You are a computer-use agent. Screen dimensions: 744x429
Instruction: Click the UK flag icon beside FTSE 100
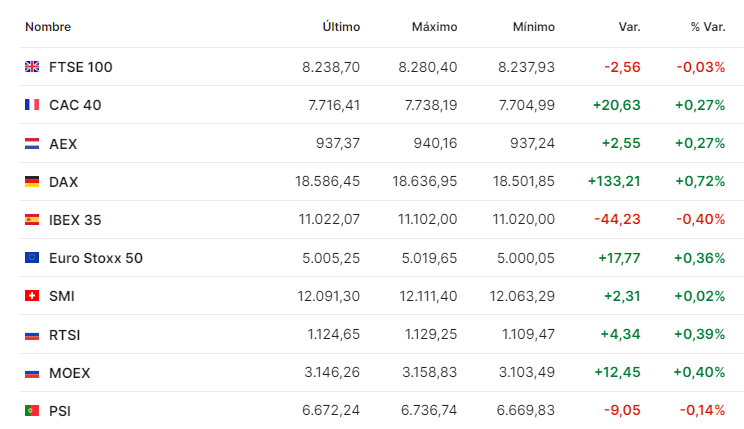coord(32,66)
